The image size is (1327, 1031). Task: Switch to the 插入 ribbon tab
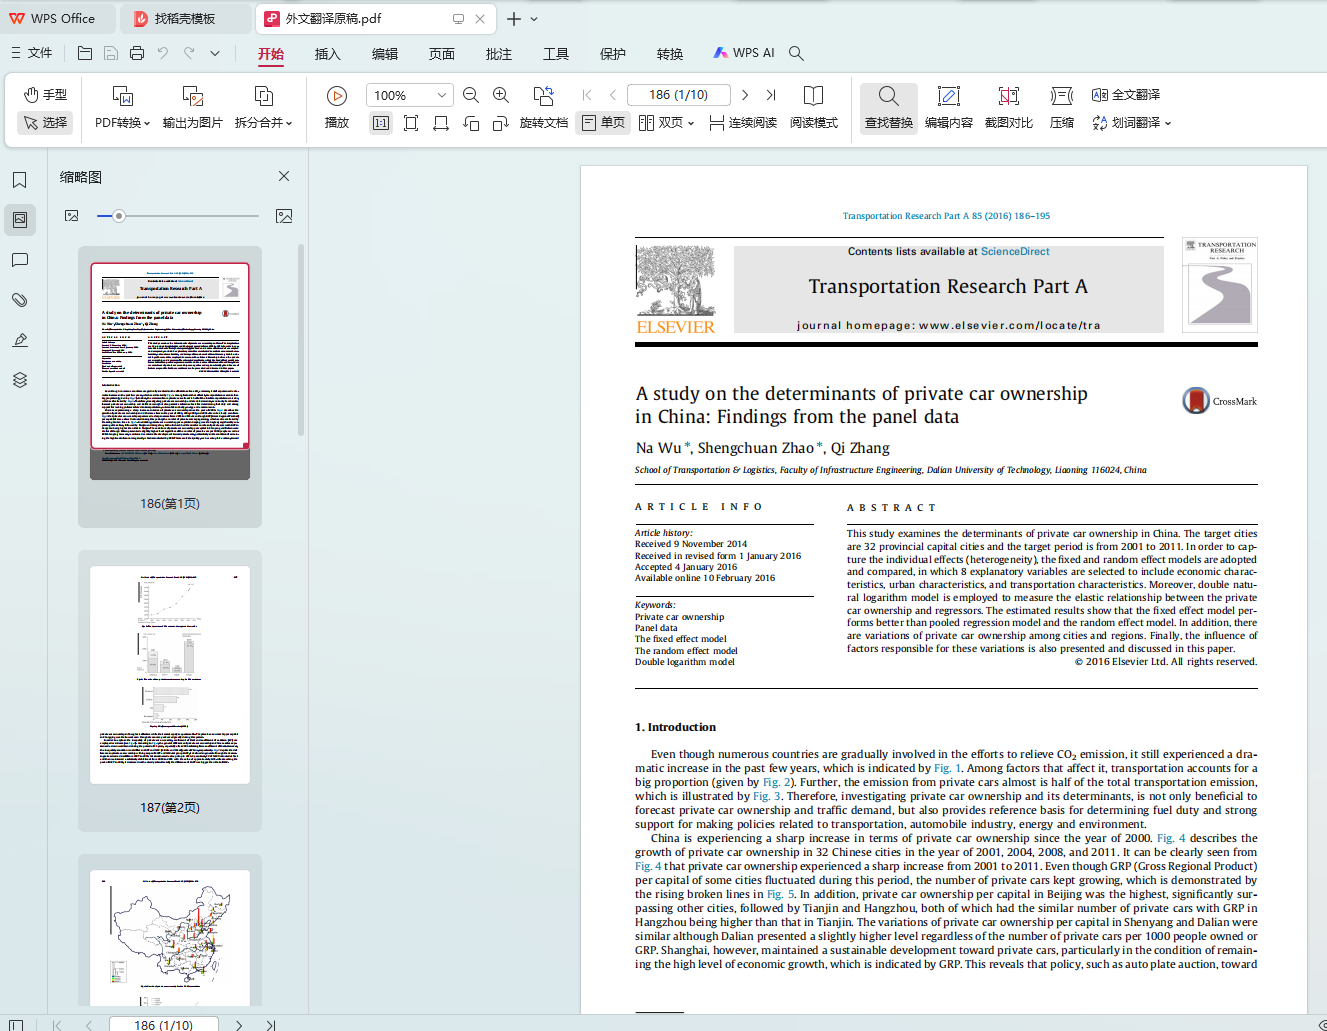tap(327, 54)
